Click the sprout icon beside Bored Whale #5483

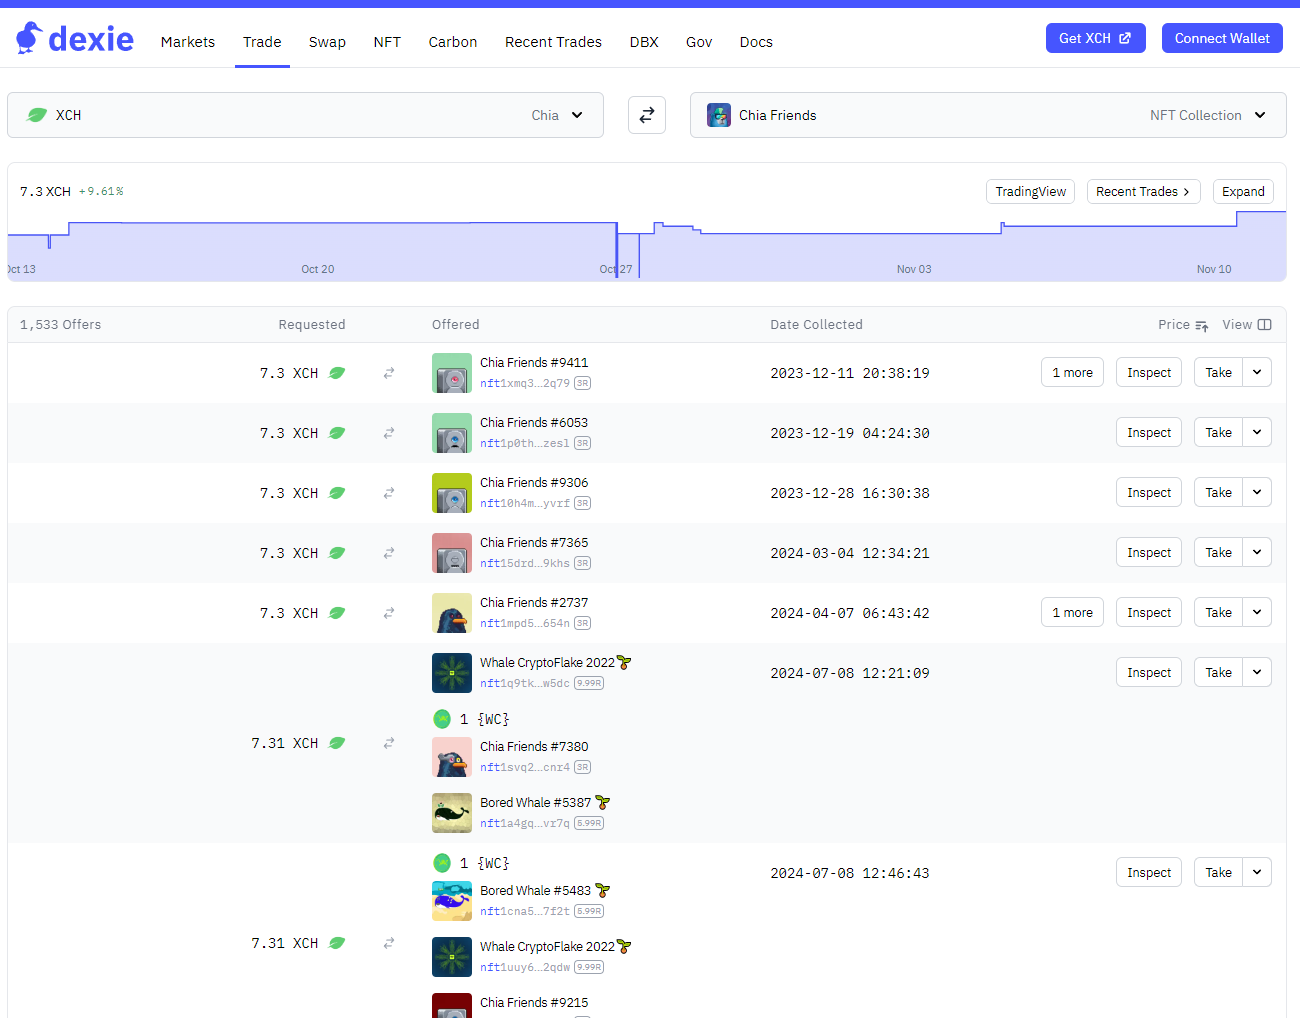(603, 890)
